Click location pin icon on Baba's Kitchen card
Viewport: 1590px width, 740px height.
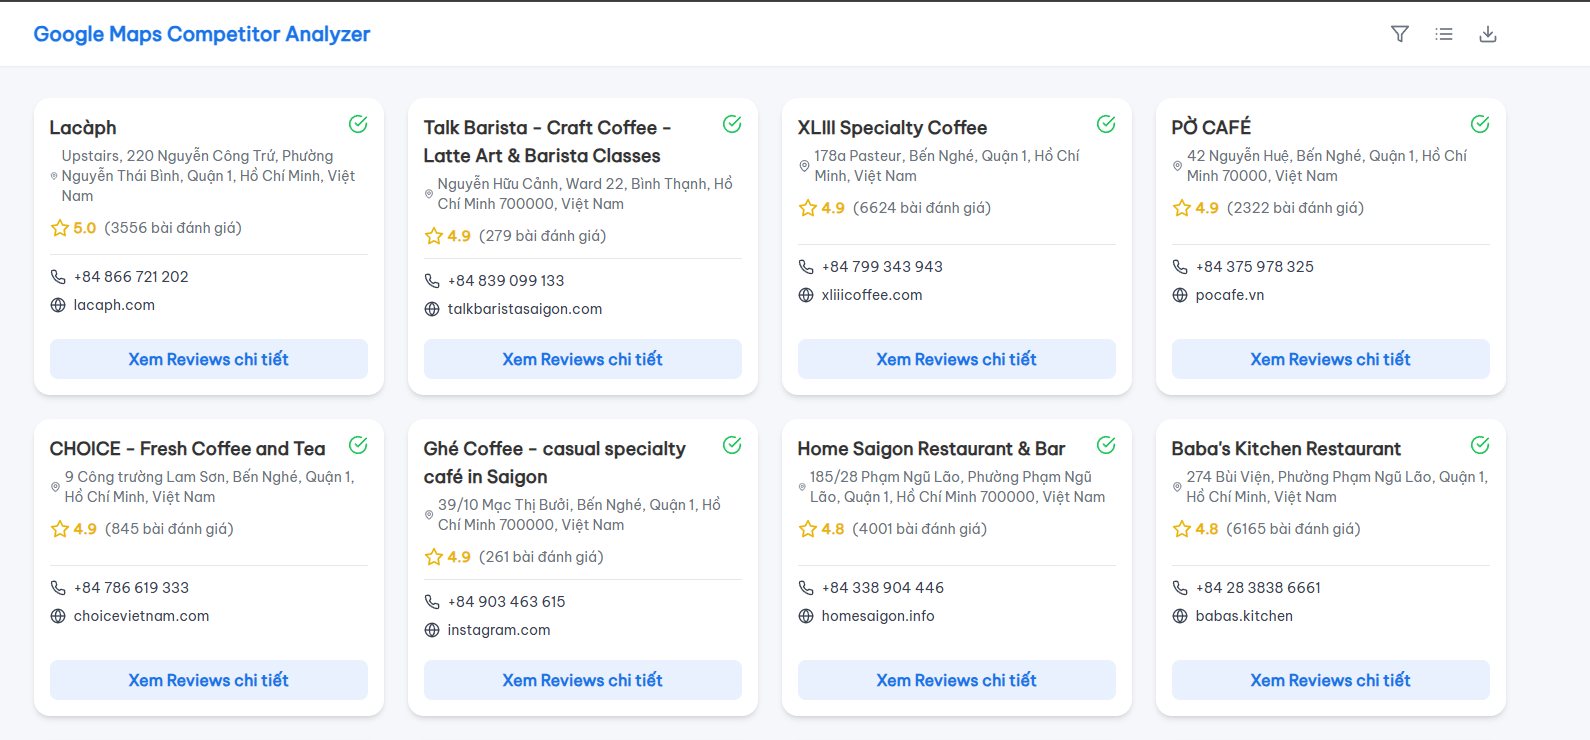pyautogui.click(x=1177, y=487)
